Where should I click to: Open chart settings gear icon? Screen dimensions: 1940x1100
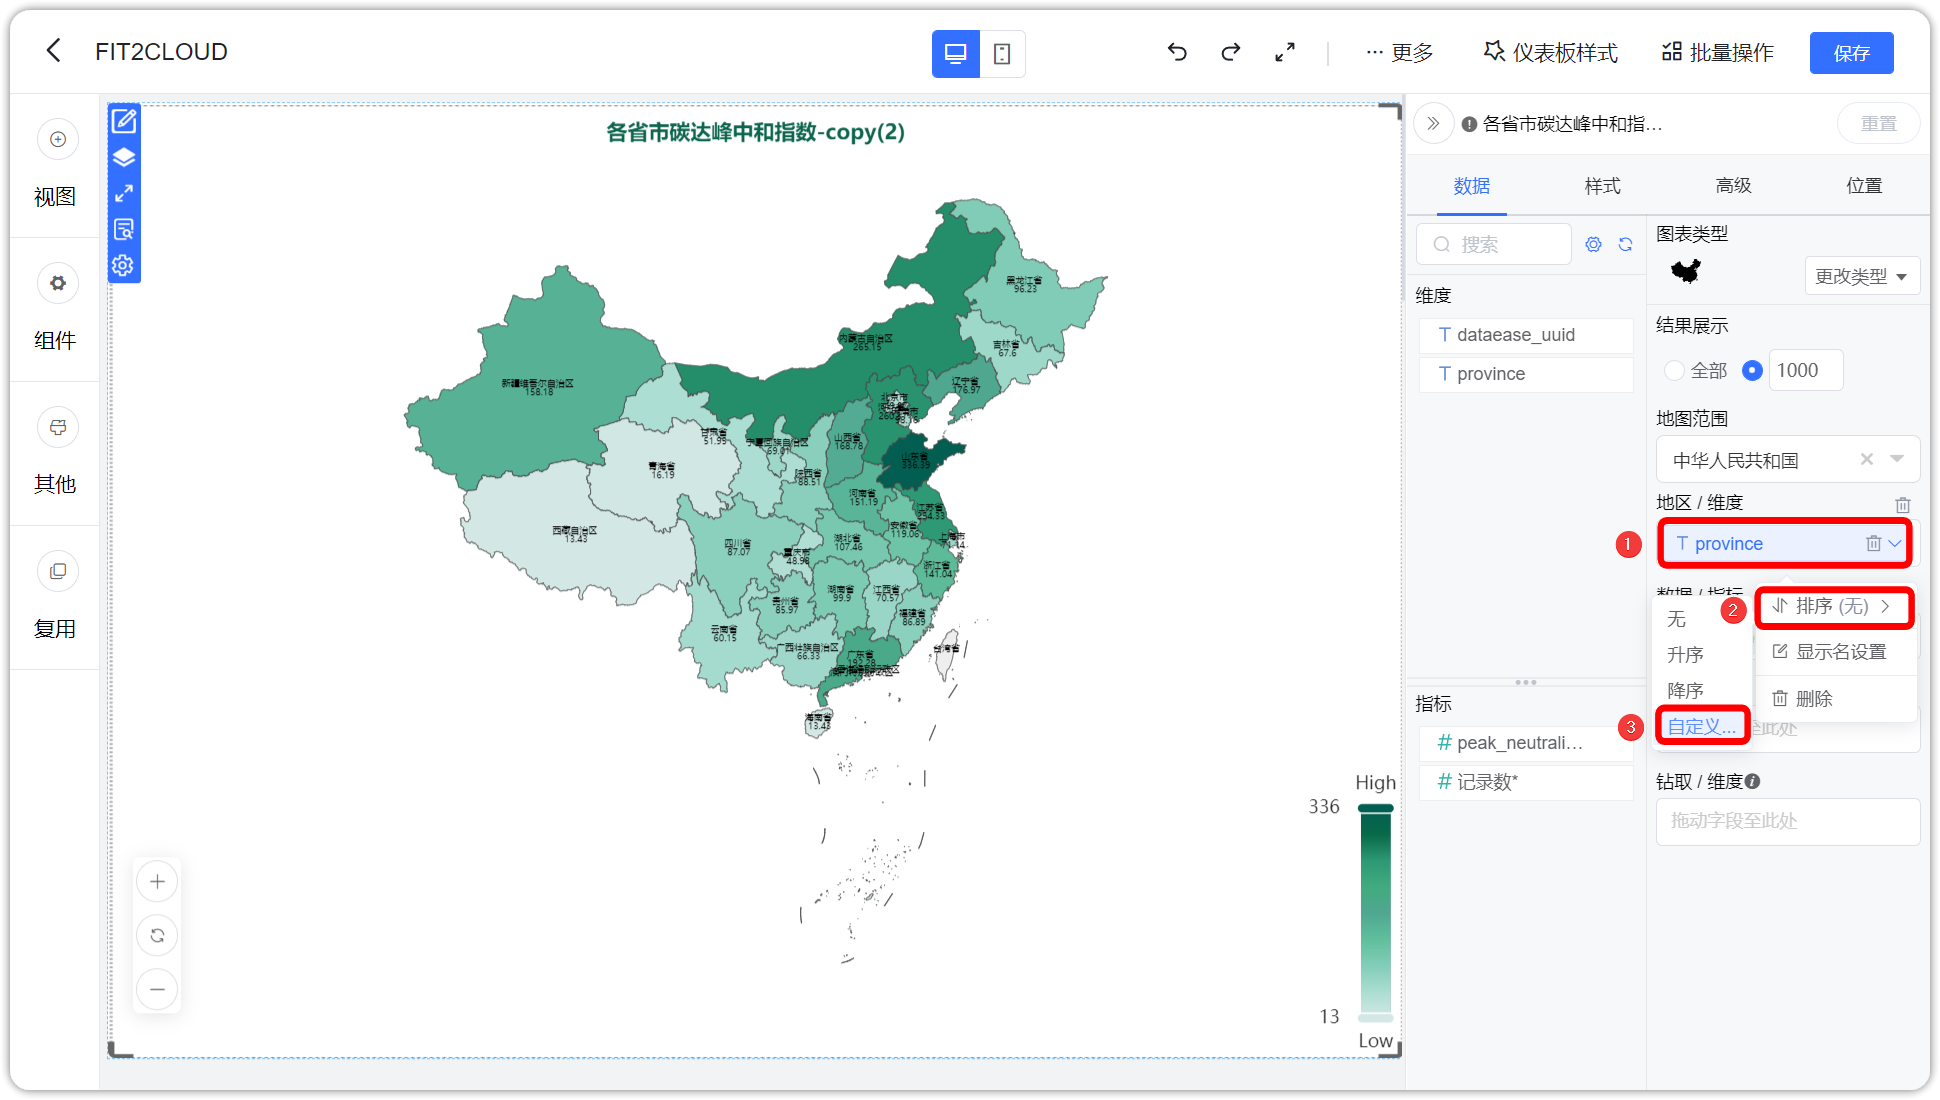(x=124, y=265)
